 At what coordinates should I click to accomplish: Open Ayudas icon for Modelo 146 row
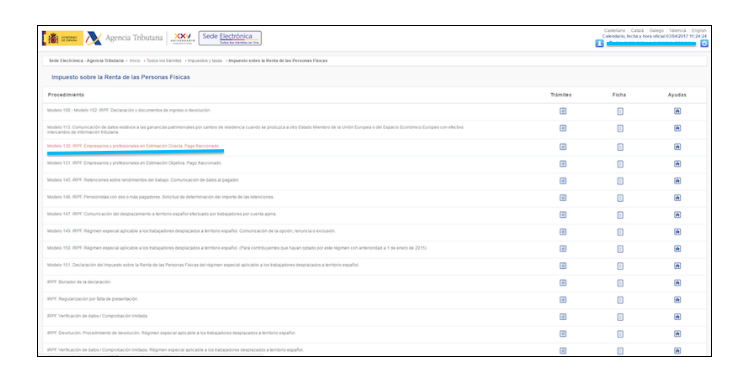tap(677, 198)
